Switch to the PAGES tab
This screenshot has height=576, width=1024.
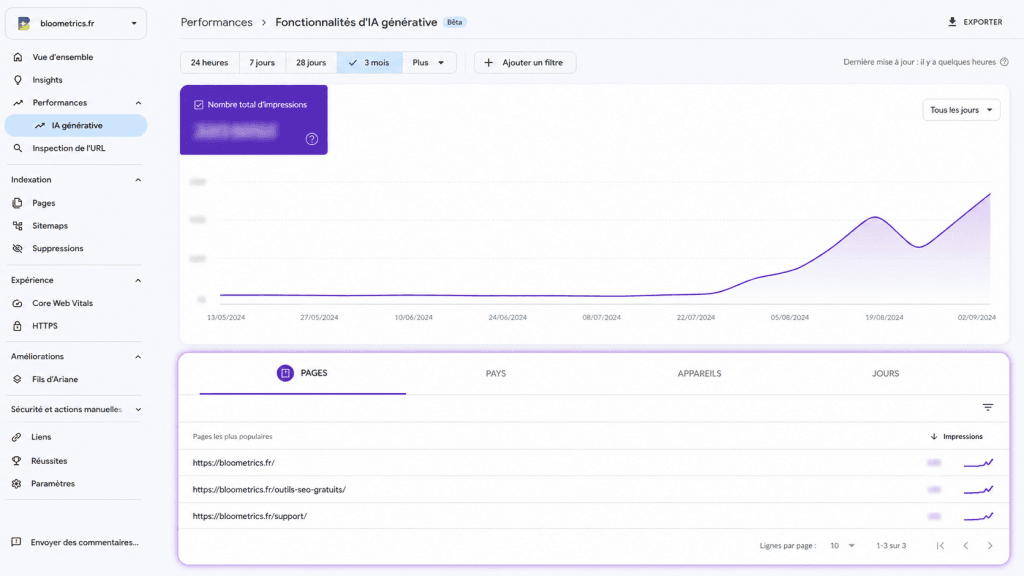[302, 374]
